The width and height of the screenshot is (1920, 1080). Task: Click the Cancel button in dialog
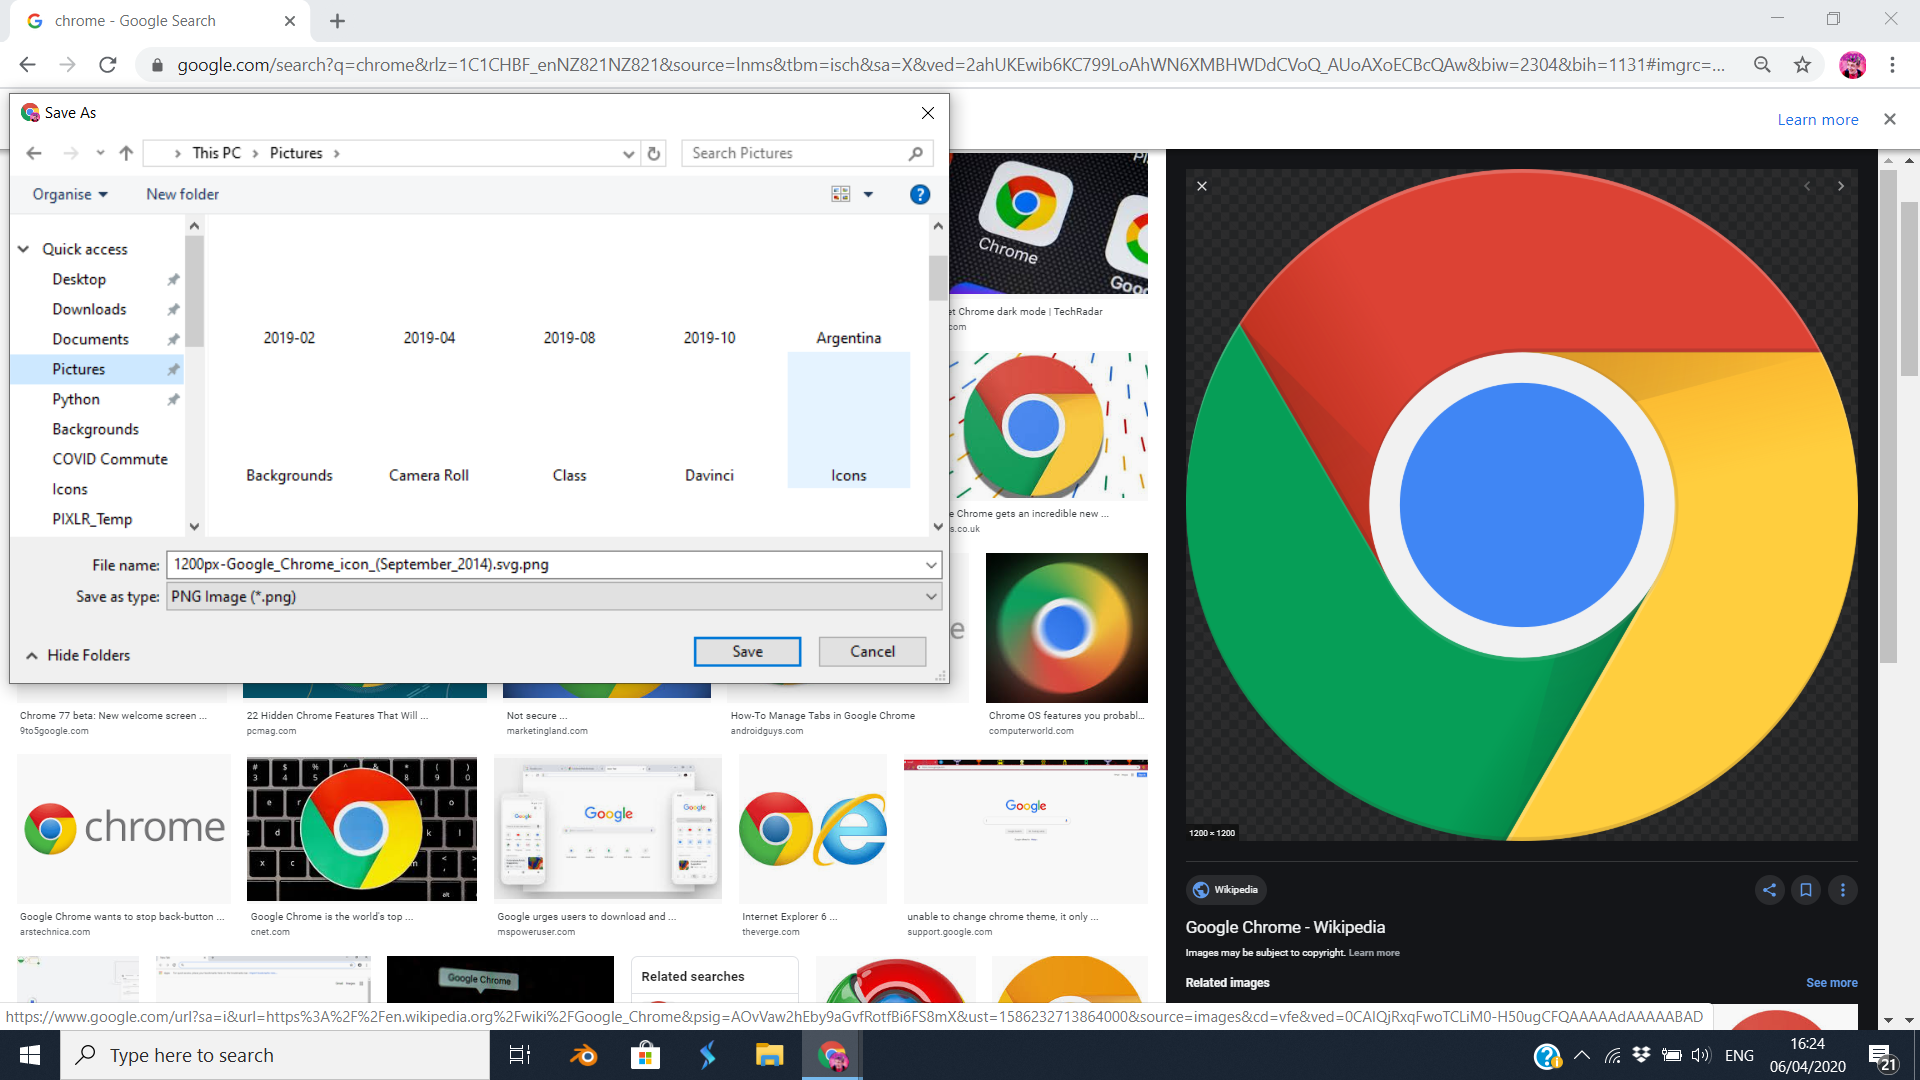(x=870, y=650)
